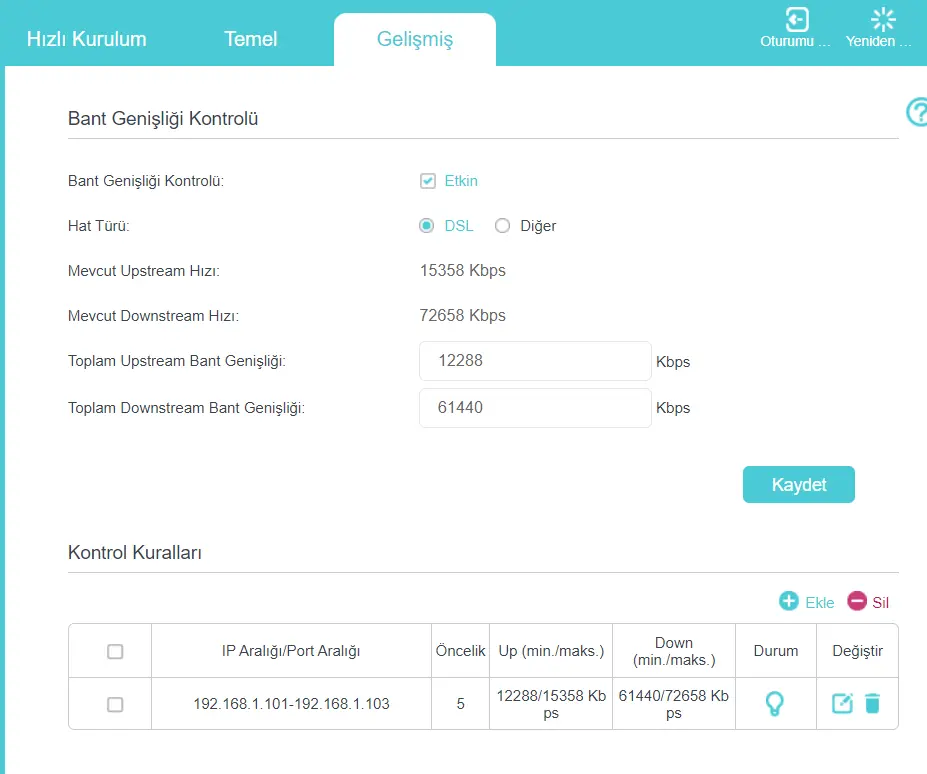Click the priority value 5 cell

pos(461,704)
